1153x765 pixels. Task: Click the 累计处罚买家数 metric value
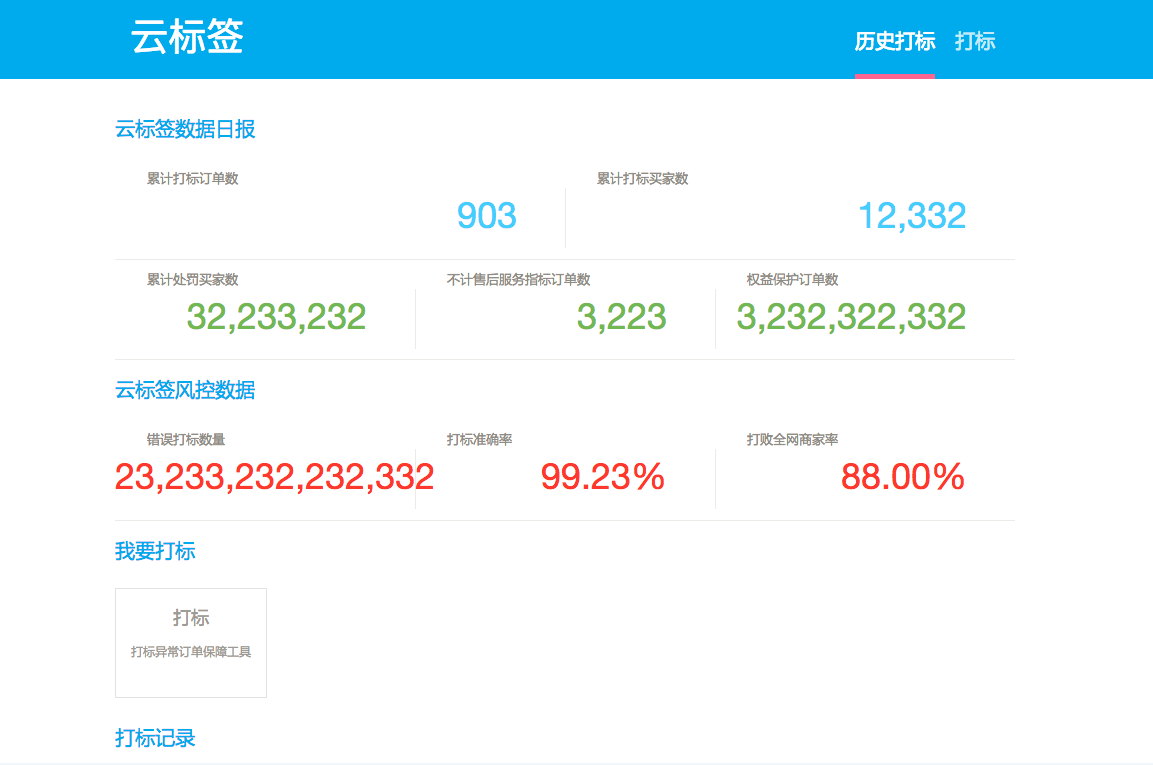[x=277, y=317]
